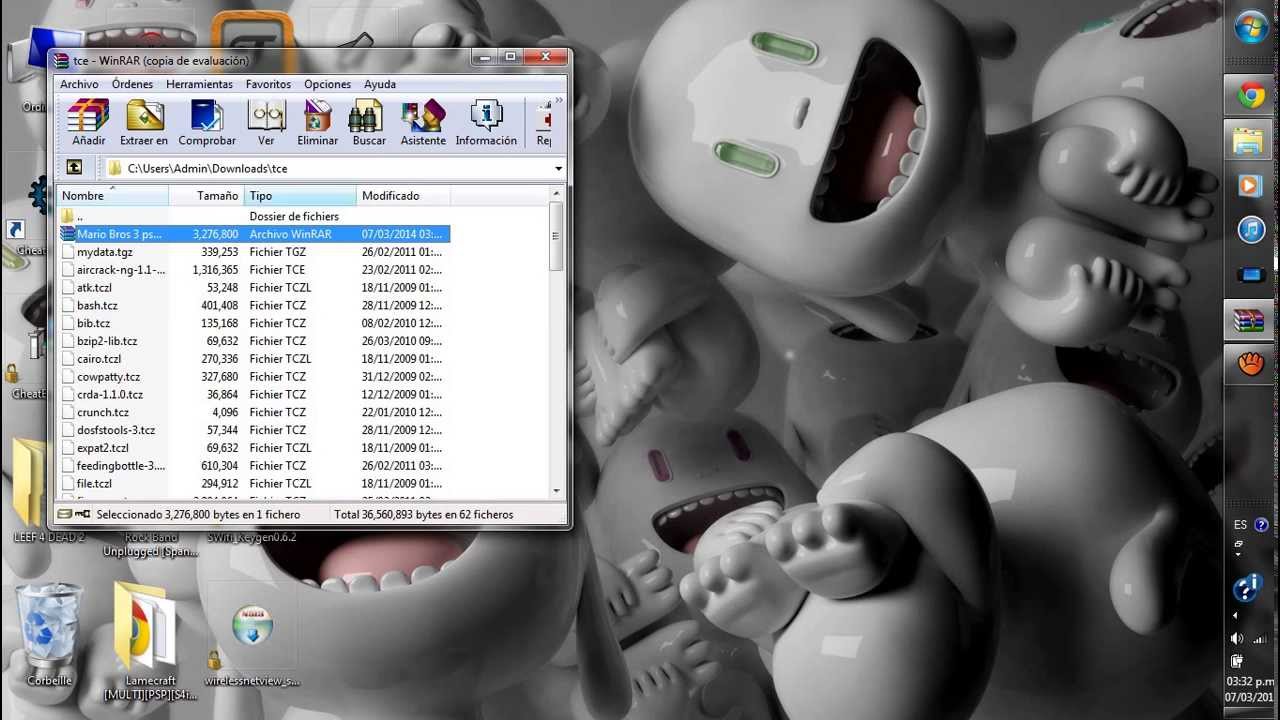Show hidden tray icons arrow

[x=1237, y=615]
